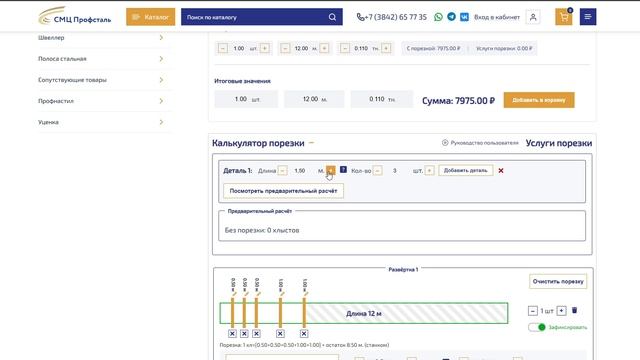
Task: Increase the 12.00 м. length stepper
Action: click(x=324, y=48)
